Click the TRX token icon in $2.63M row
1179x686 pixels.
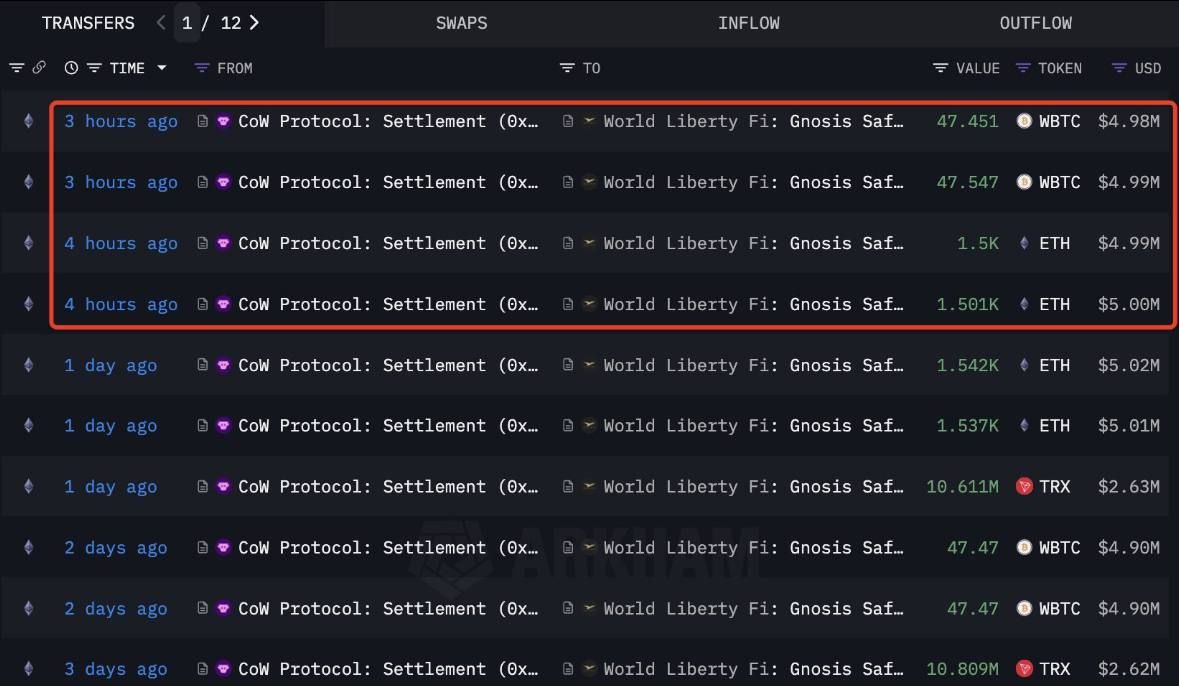[1024, 486]
